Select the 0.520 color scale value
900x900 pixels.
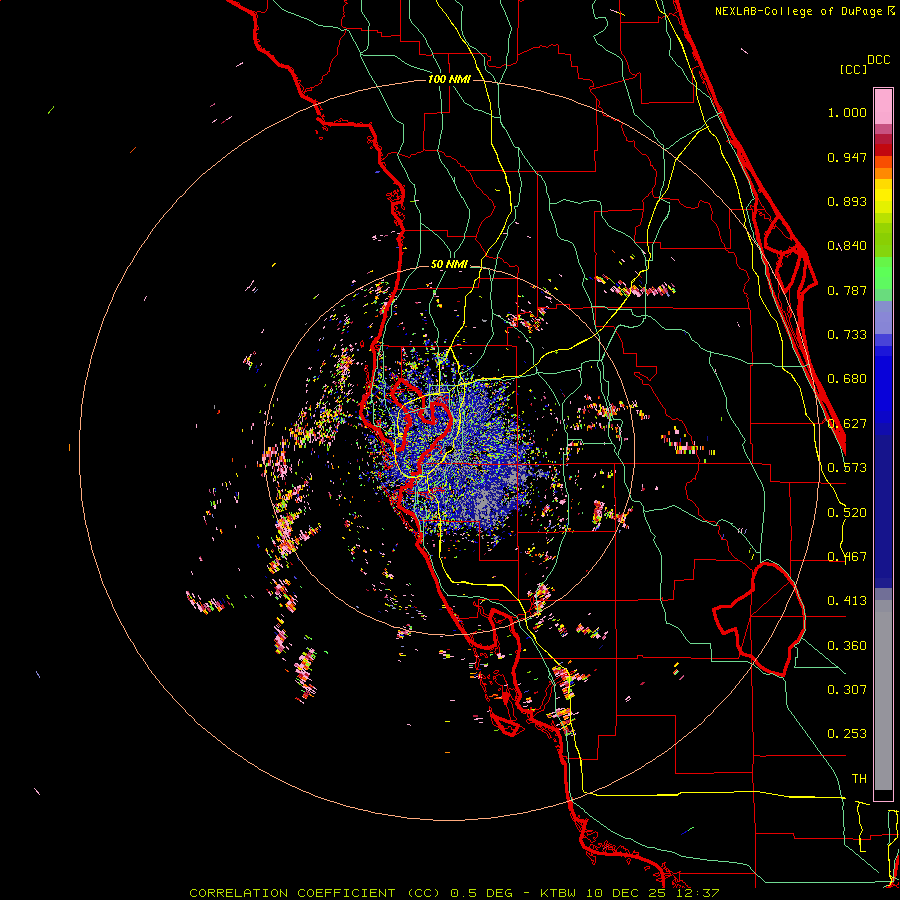click(x=847, y=513)
